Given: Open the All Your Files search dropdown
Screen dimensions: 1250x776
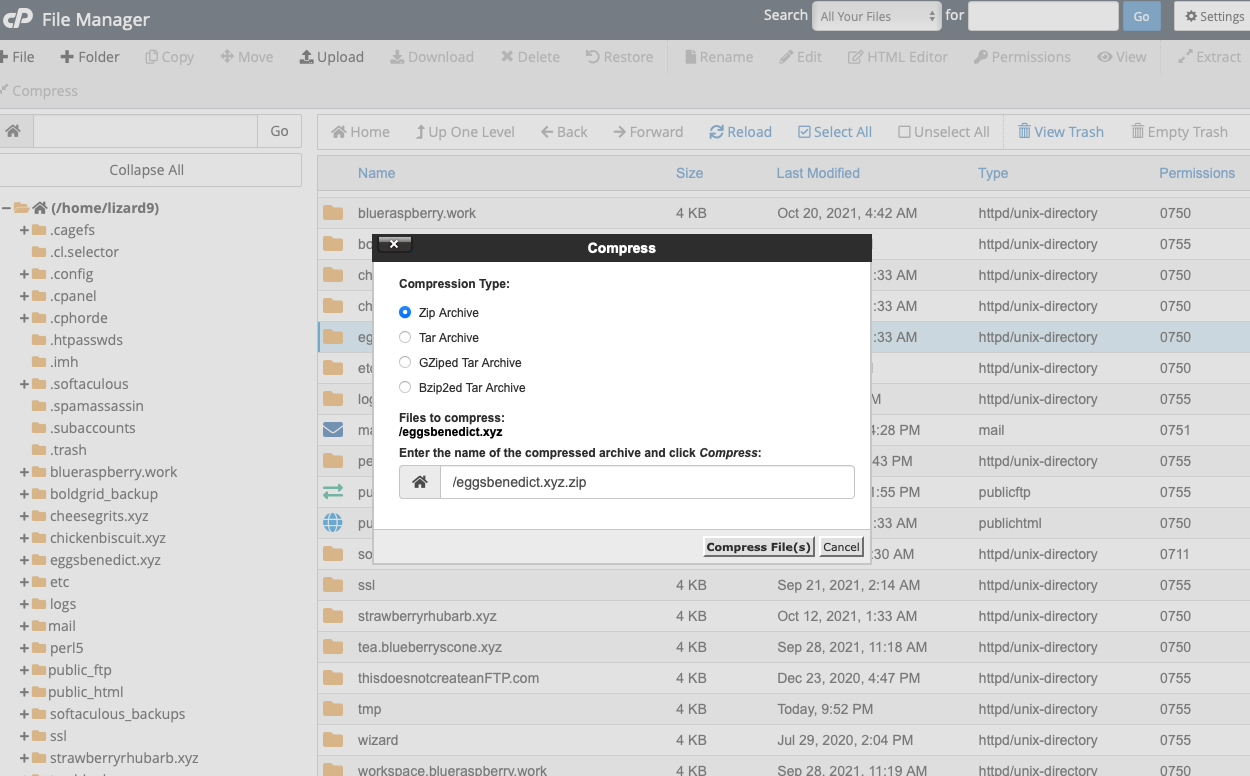Looking at the screenshot, I should click(877, 16).
